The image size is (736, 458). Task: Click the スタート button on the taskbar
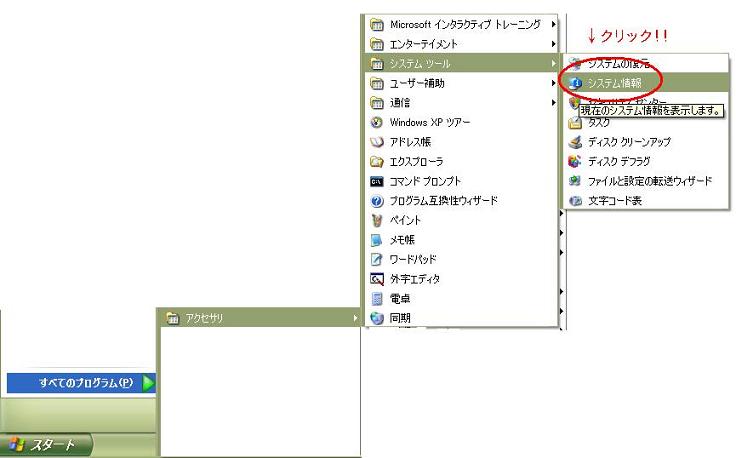(x=47, y=444)
